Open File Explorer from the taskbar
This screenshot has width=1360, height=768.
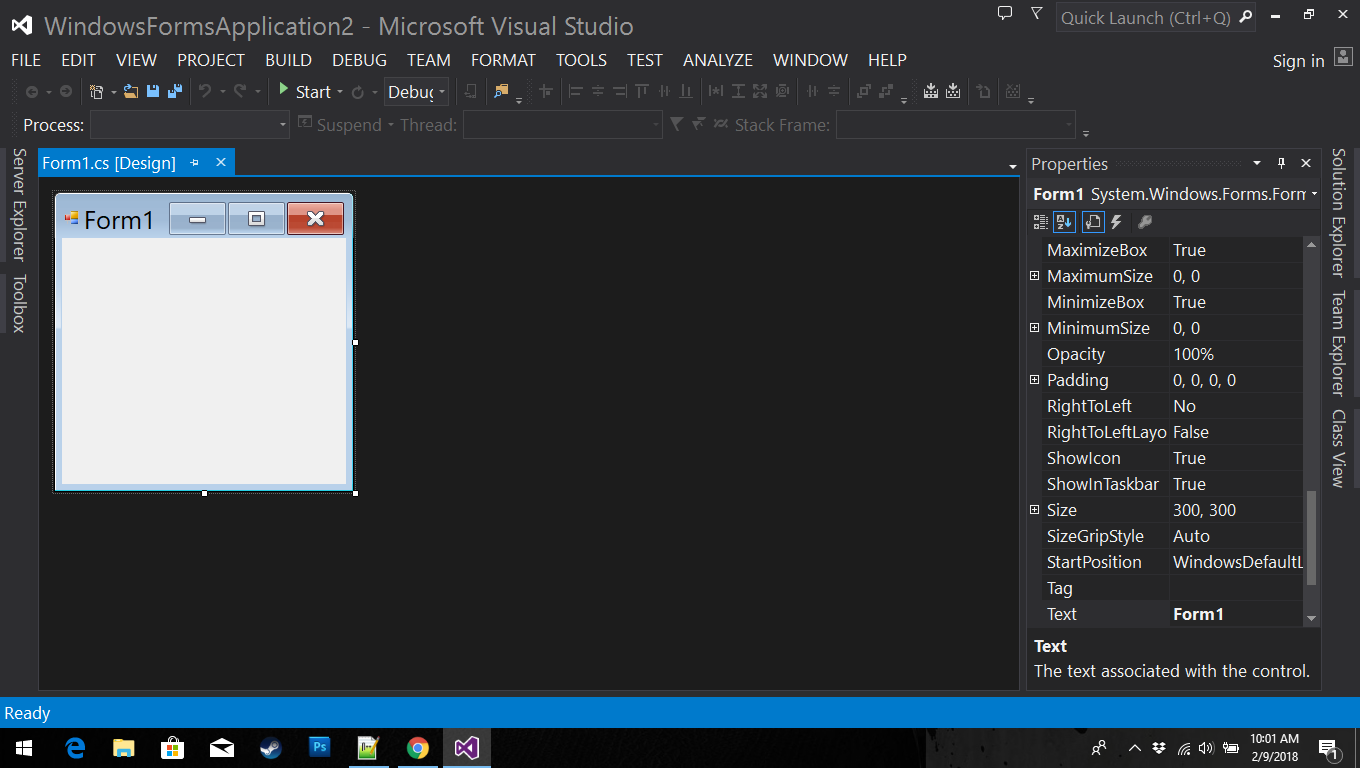coord(123,747)
